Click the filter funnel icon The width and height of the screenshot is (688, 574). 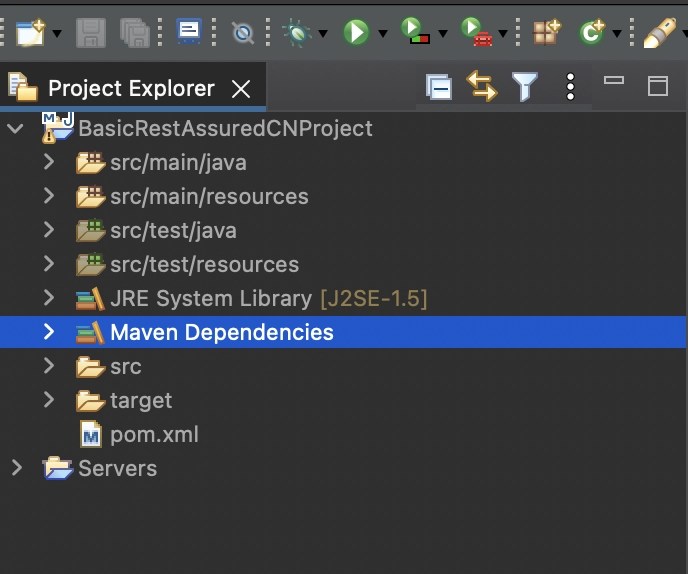525,86
